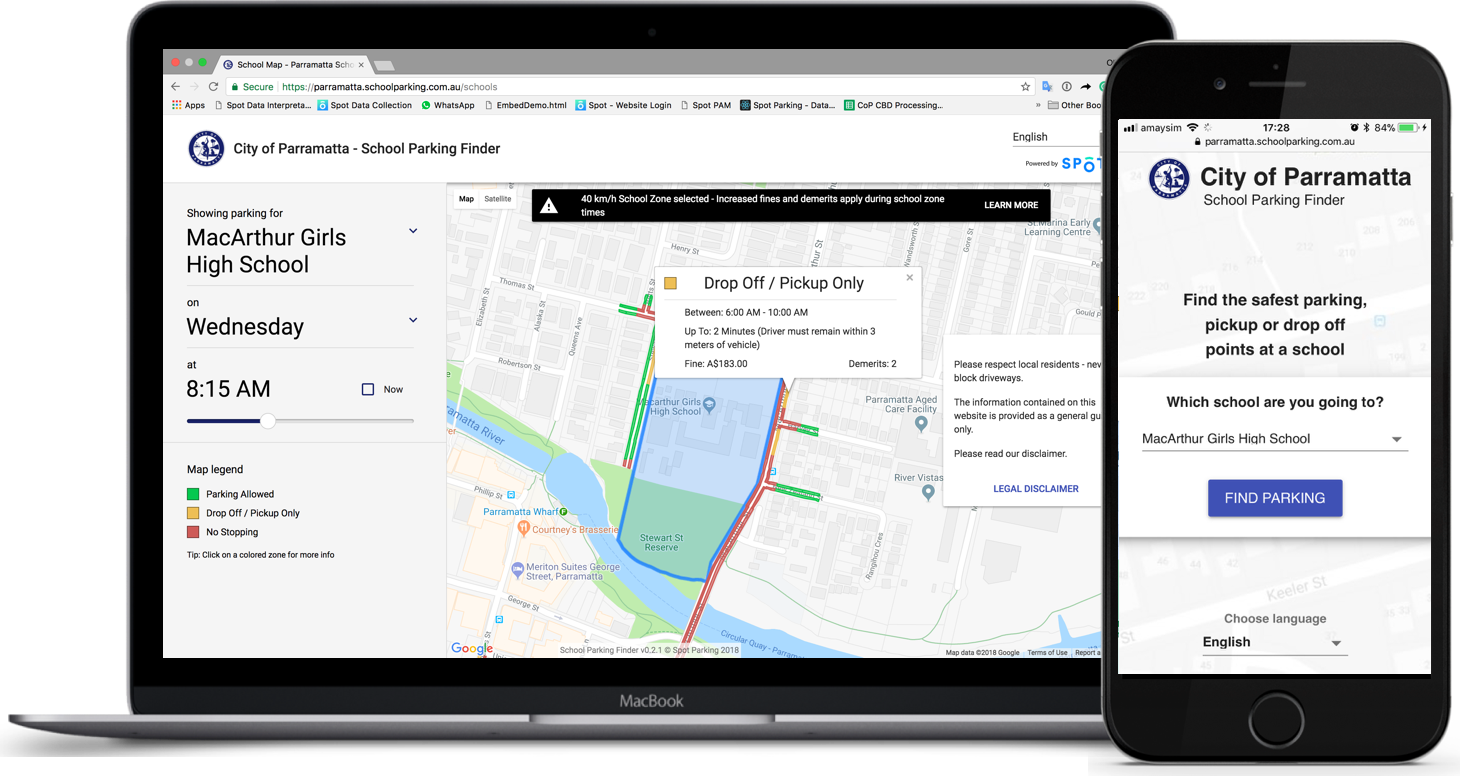Close the School Map browser tab
The image size is (1460, 776).
point(360,65)
